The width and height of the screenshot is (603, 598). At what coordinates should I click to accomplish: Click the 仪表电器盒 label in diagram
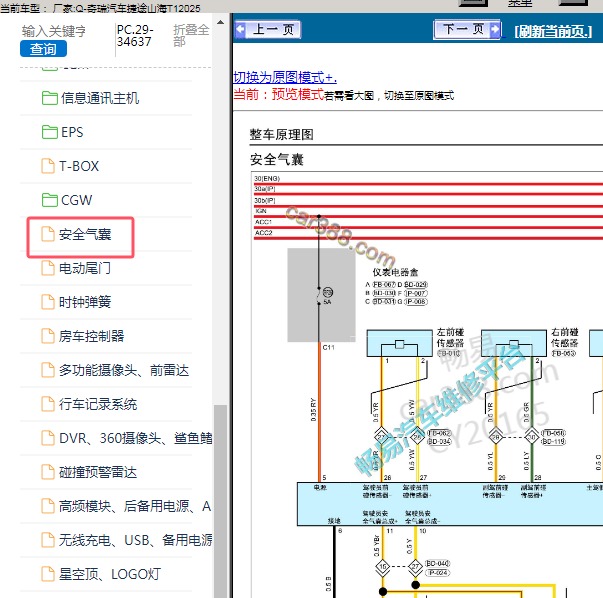click(395, 272)
